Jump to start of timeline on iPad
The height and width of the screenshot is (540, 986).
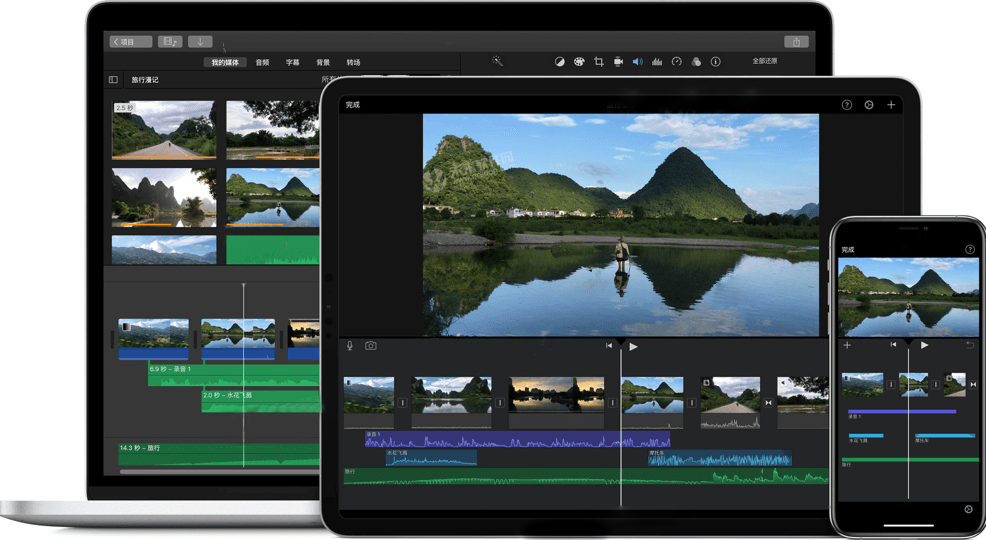(x=609, y=346)
